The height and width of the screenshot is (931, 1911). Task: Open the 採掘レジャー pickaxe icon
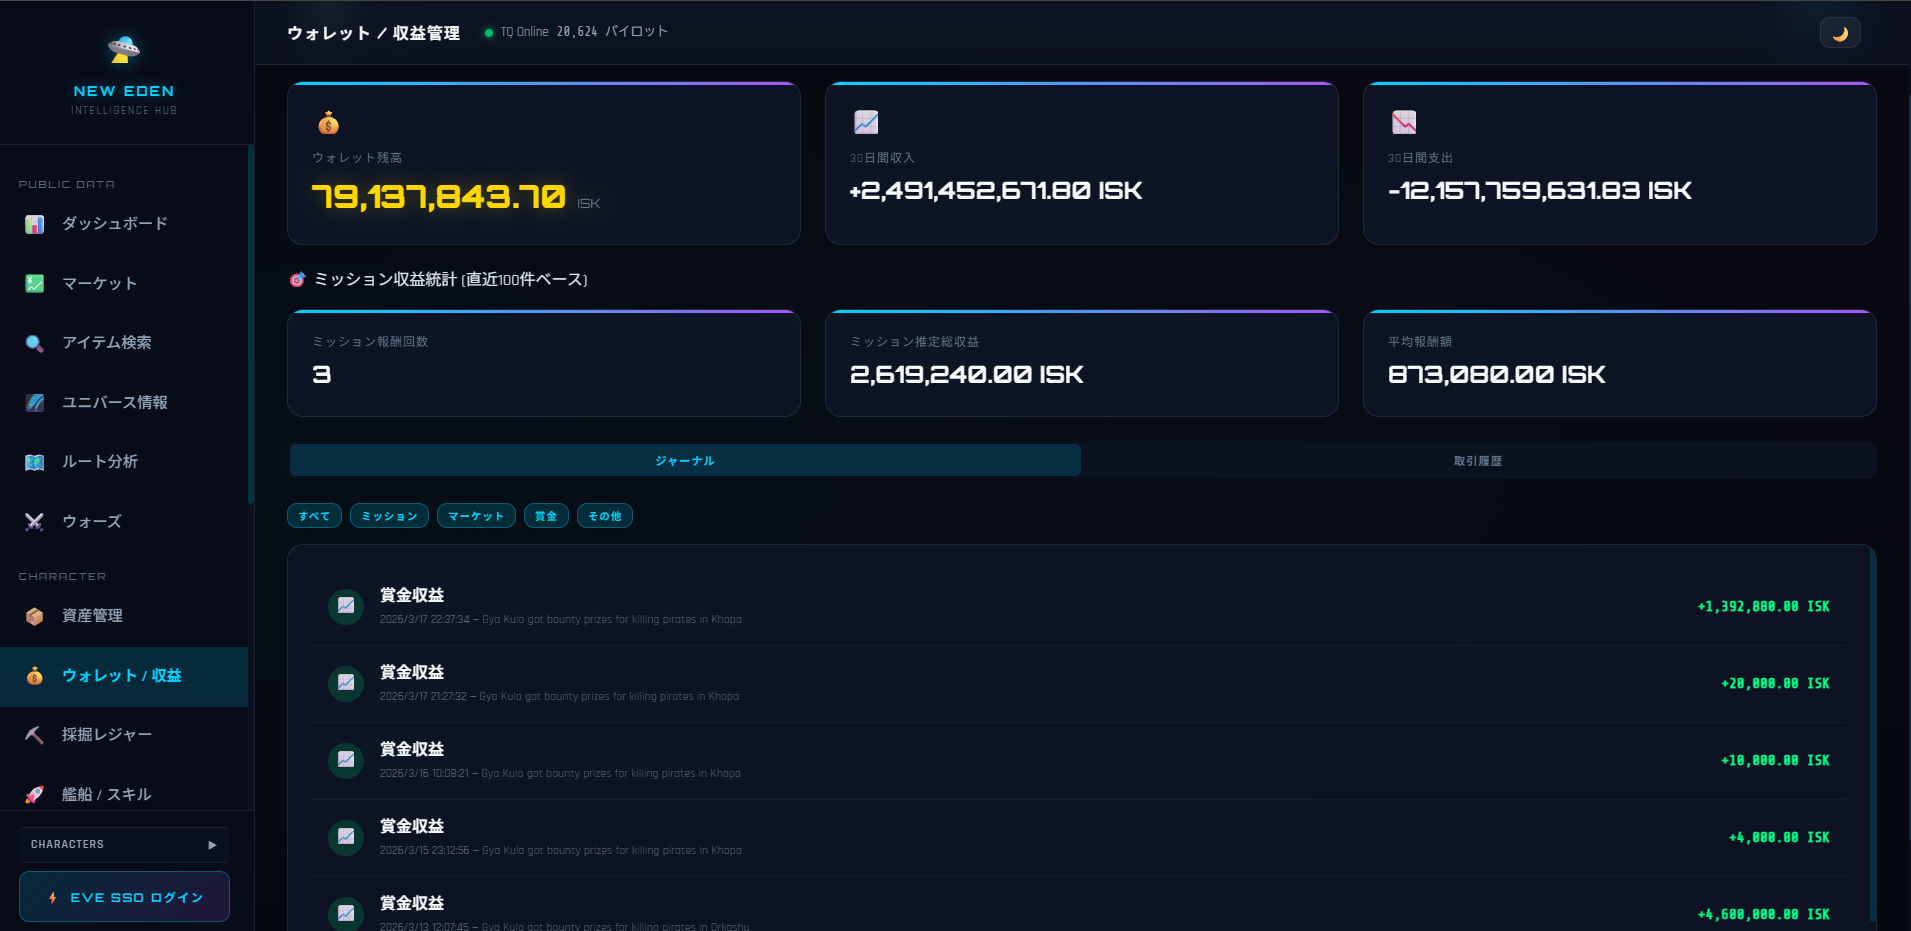[35, 735]
